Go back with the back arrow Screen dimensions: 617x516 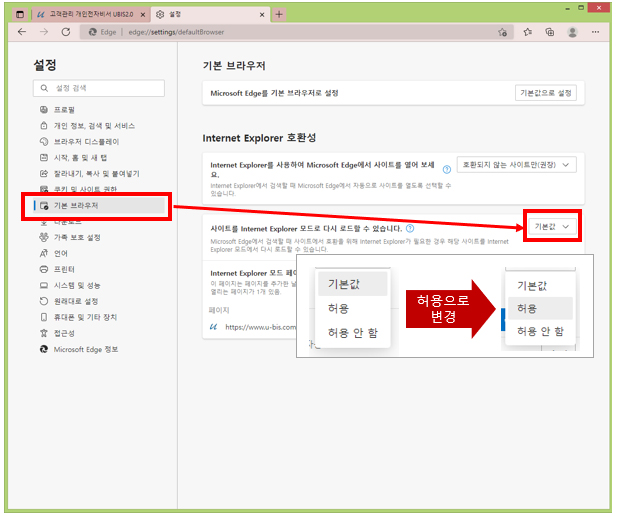(x=22, y=32)
